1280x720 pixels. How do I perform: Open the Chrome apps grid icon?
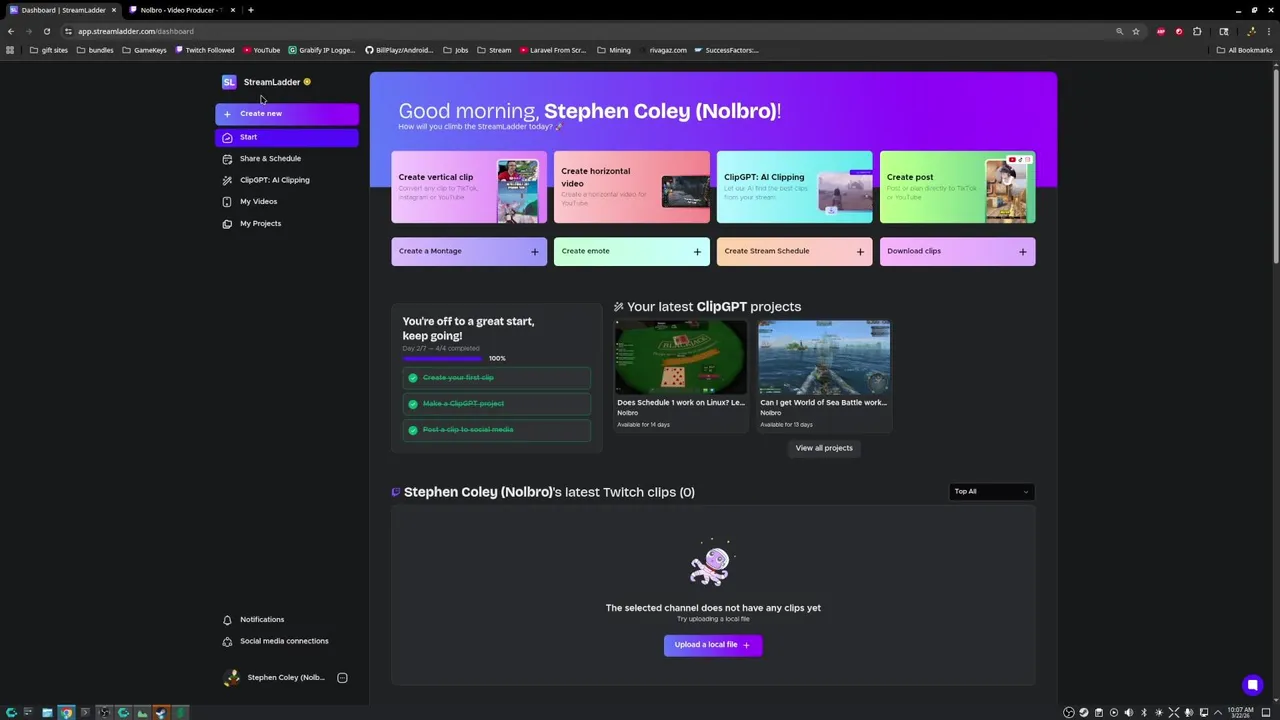point(10,50)
